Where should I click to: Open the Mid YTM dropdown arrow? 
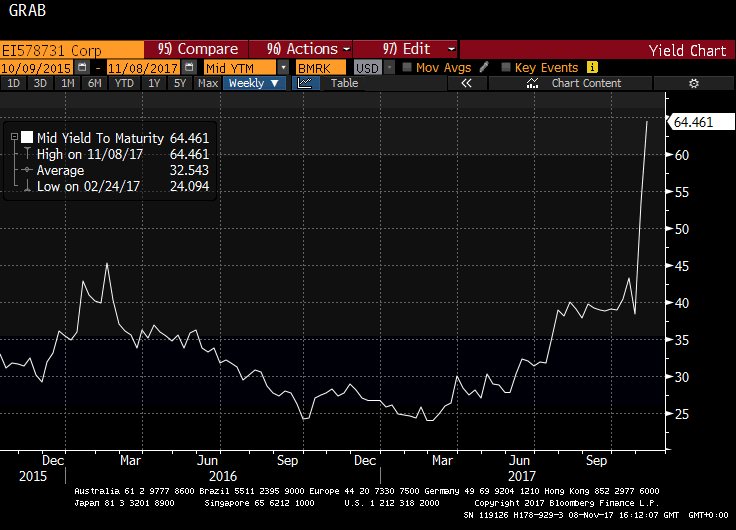pos(283,68)
